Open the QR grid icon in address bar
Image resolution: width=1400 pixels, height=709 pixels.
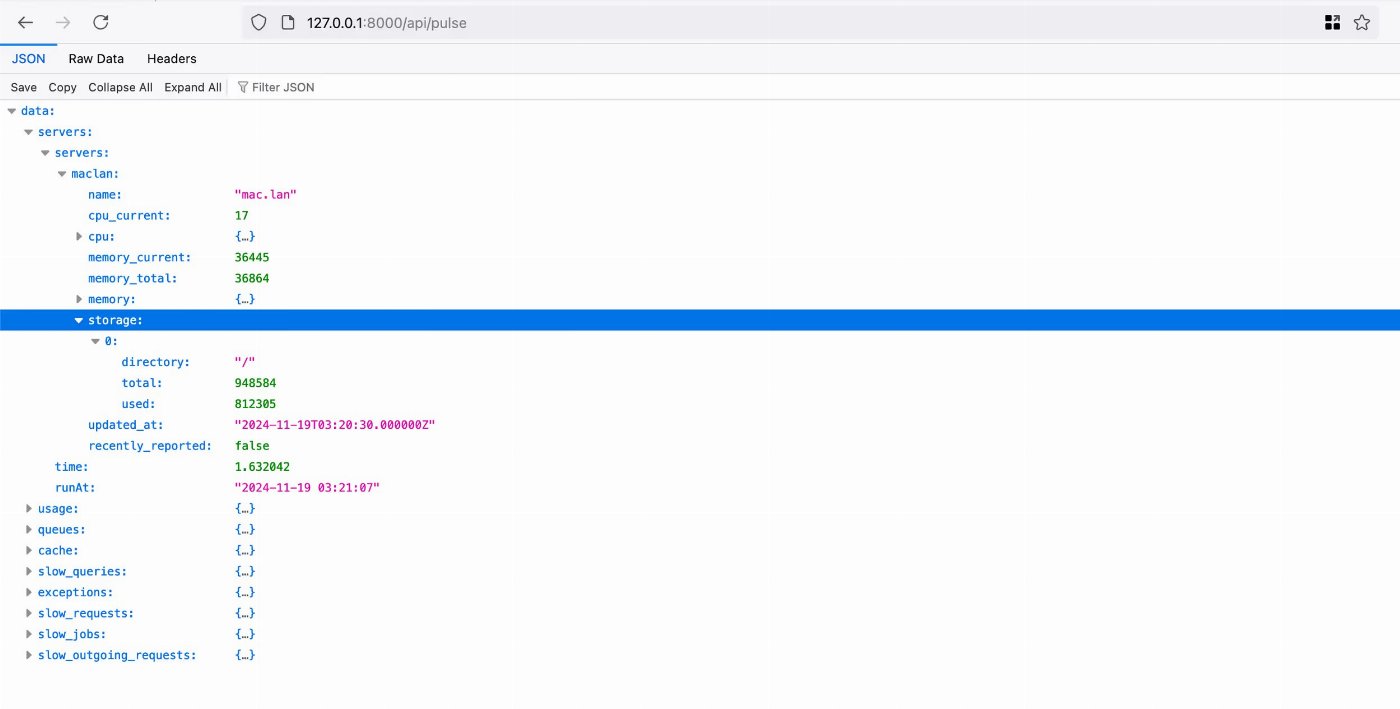[1332, 22]
